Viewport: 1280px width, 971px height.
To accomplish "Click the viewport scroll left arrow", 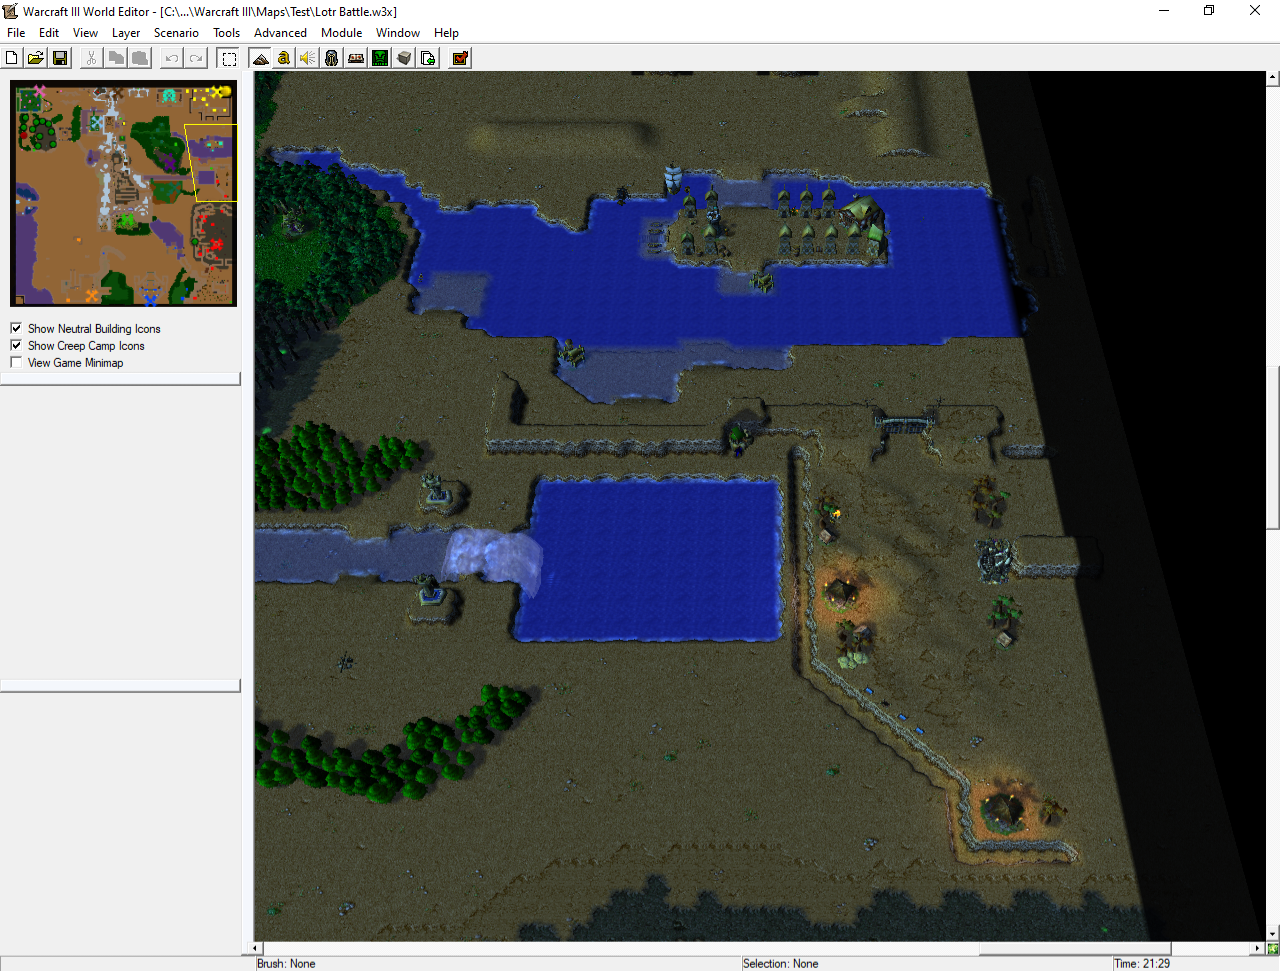I will click(x=257, y=948).
